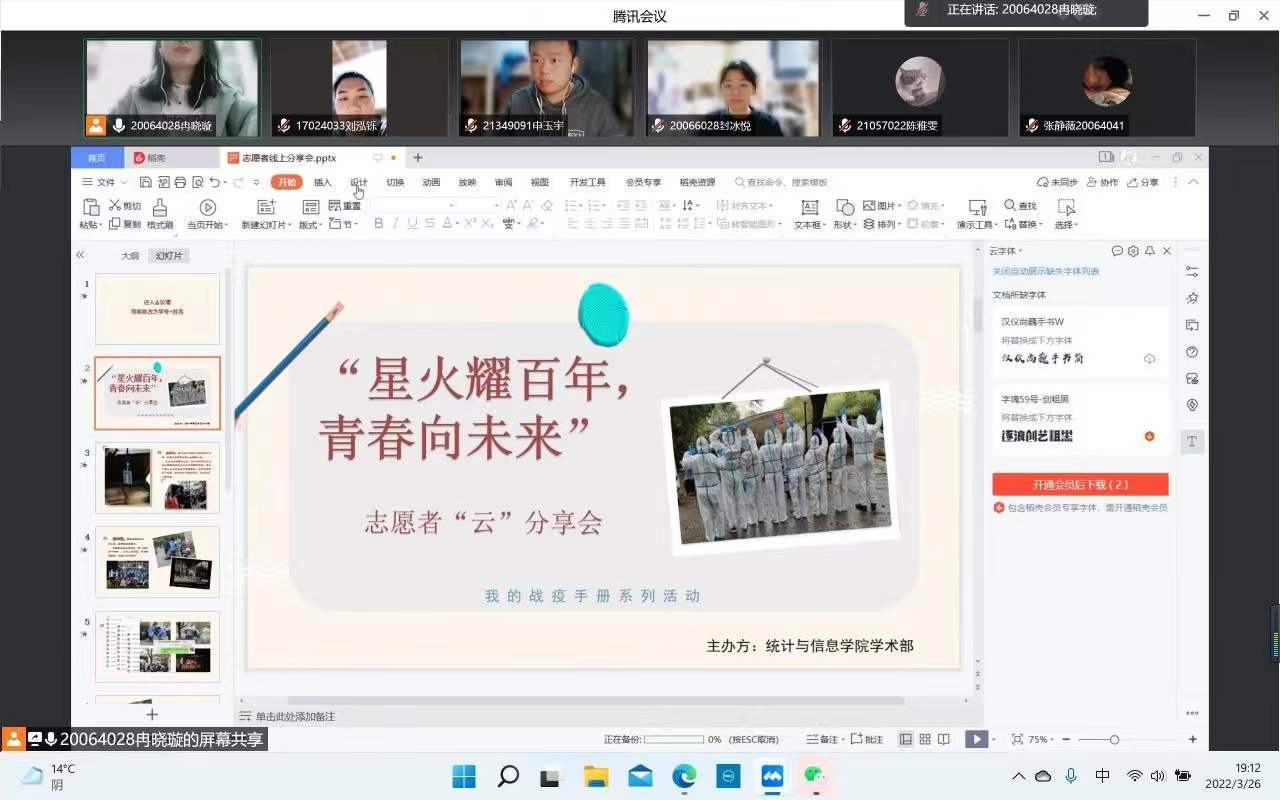This screenshot has width=1280, height=800.
Task: Click the Cut (剪切) scissors icon
Action: pyautogui.click(x=116, y=205)
